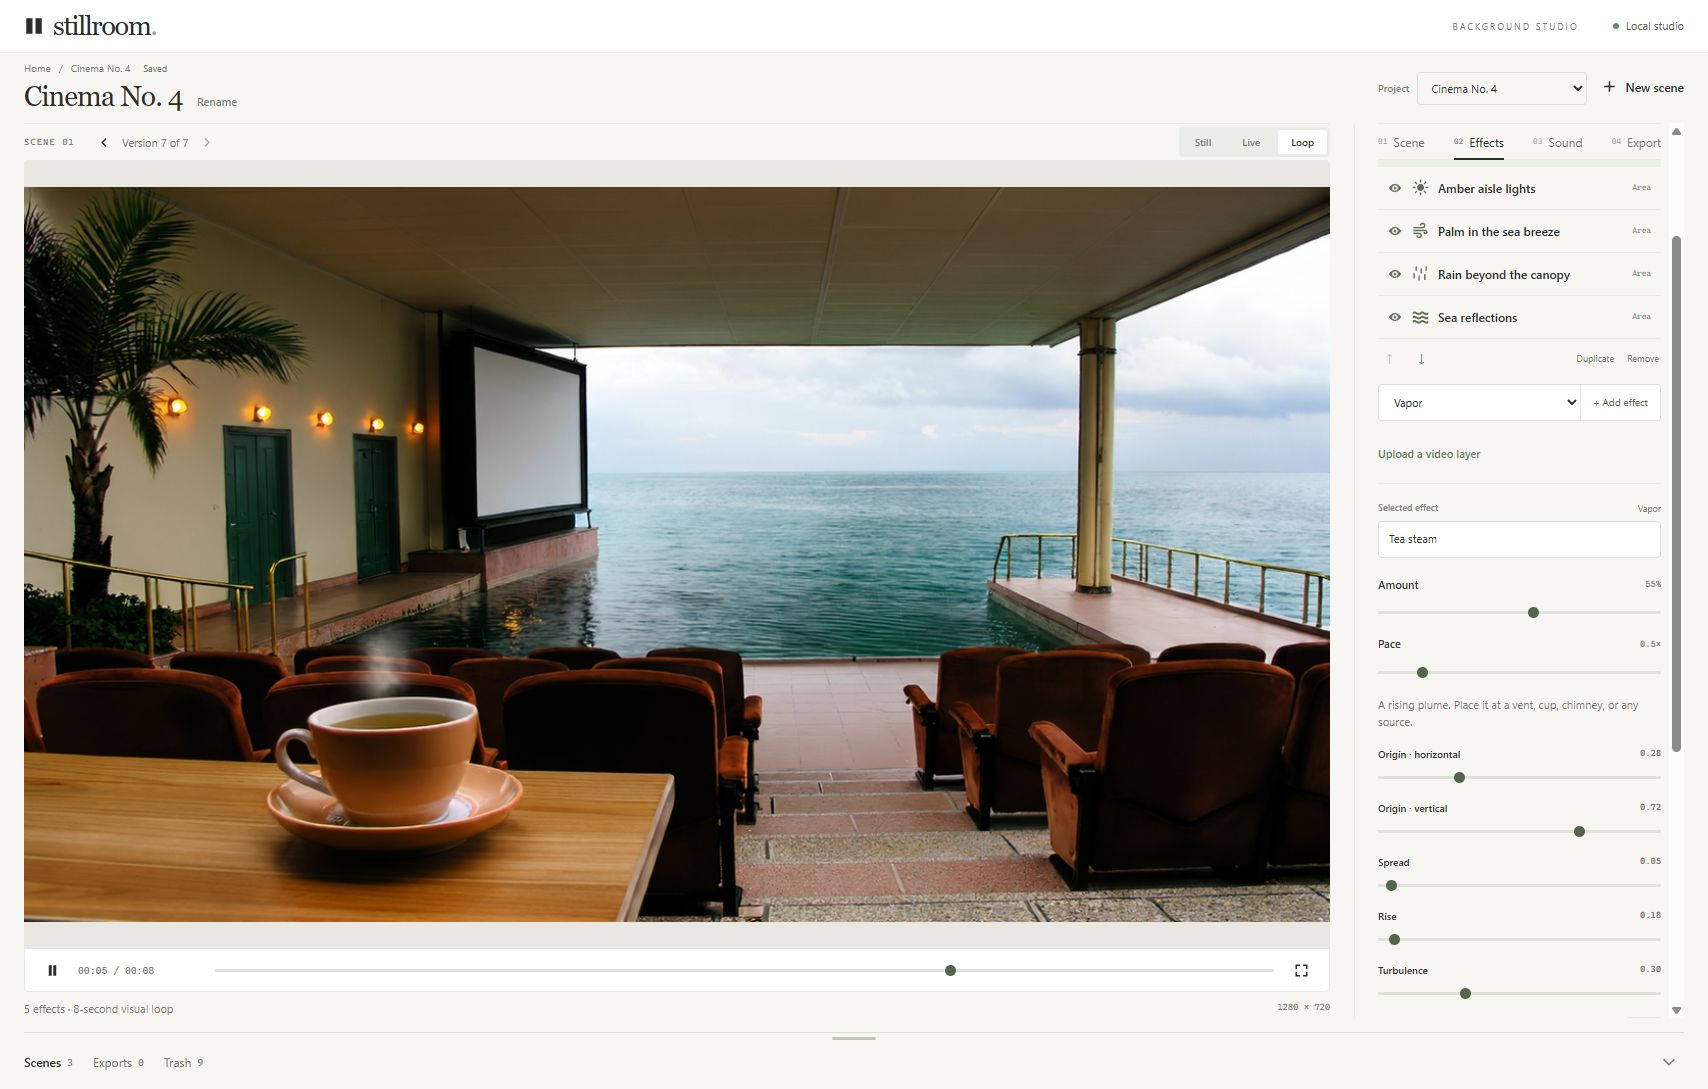The height and width of the screenshot is (1089, 1708).
Task: Expand the bottom panel chevron
Action: click(1668, 1062)
